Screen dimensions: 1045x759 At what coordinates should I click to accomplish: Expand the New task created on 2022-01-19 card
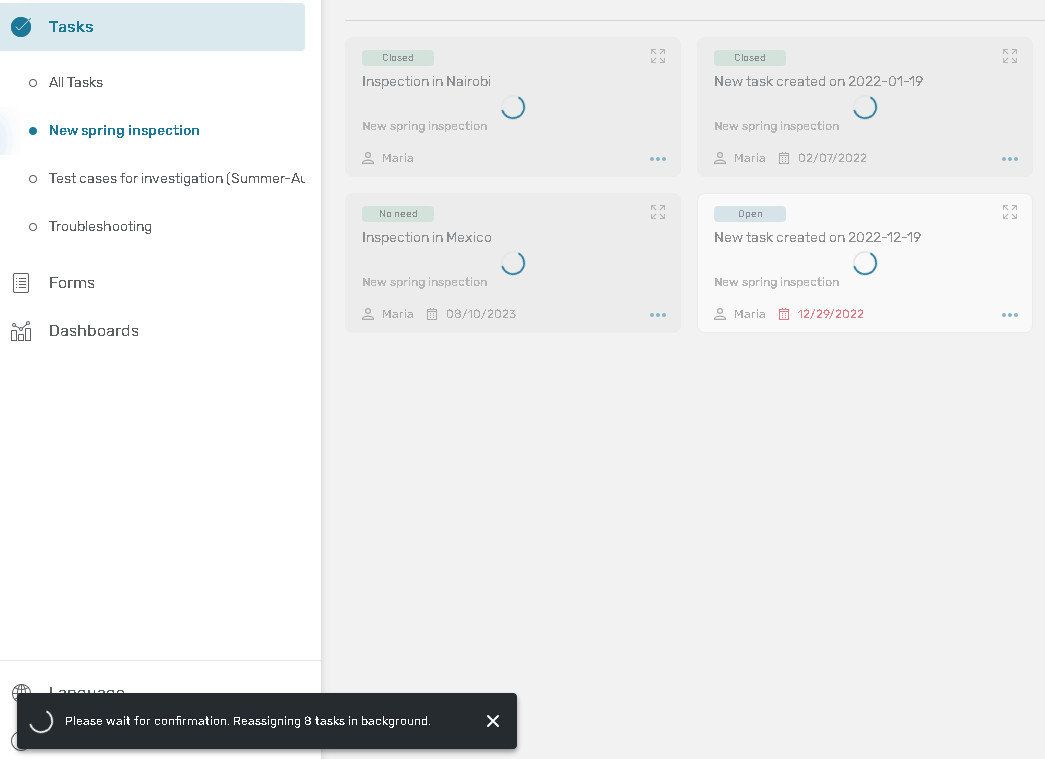[1009, 57]
